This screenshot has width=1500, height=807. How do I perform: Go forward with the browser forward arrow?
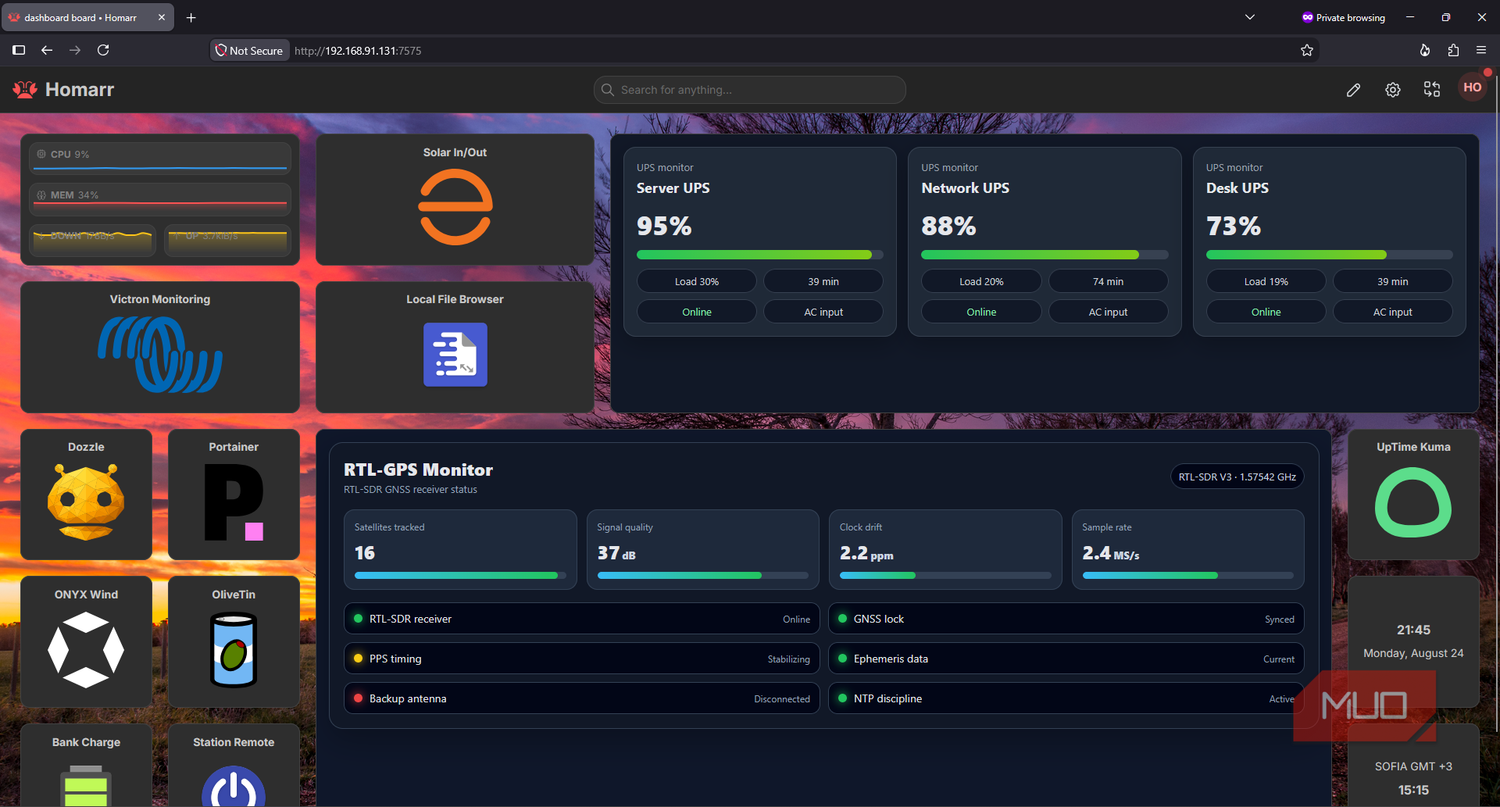(75, 50)
